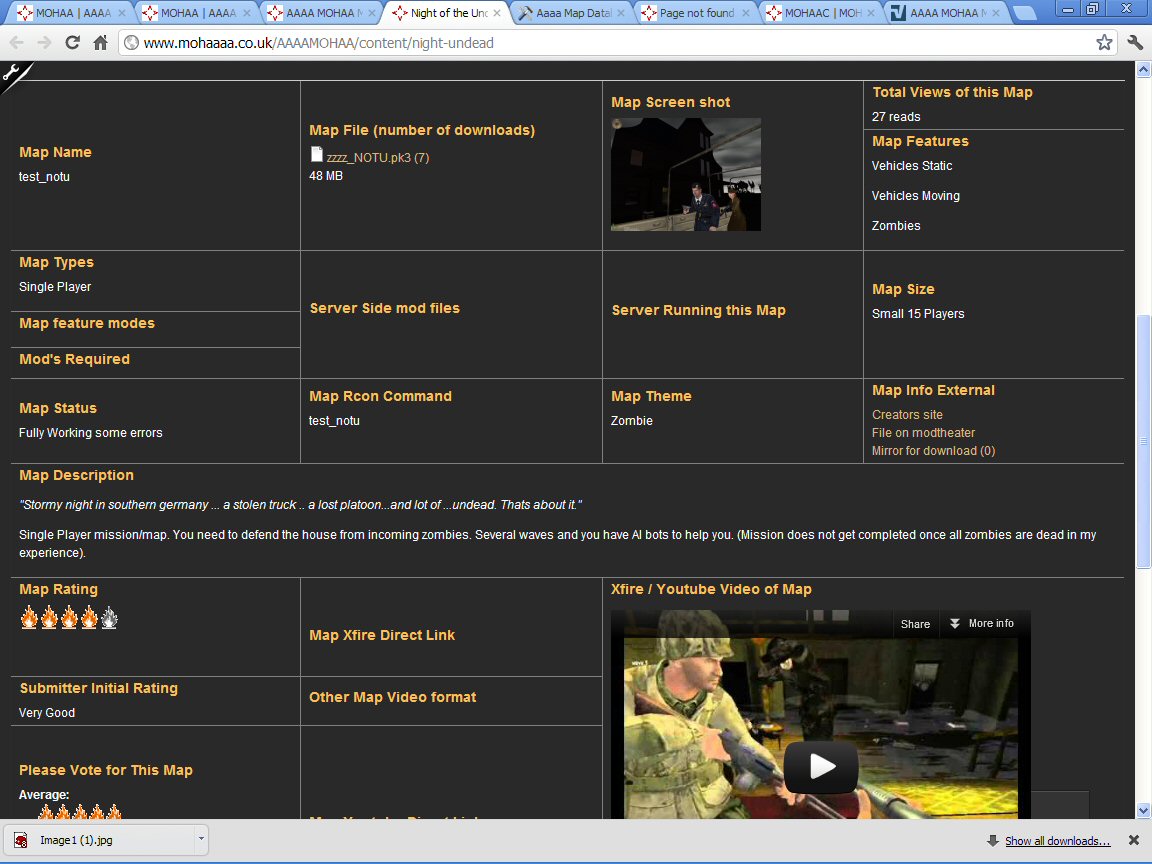The width and height of the screenshot is (1152, 864).
Task: Click the 'Zombies' feature text
Action: (x=896, y=226)
